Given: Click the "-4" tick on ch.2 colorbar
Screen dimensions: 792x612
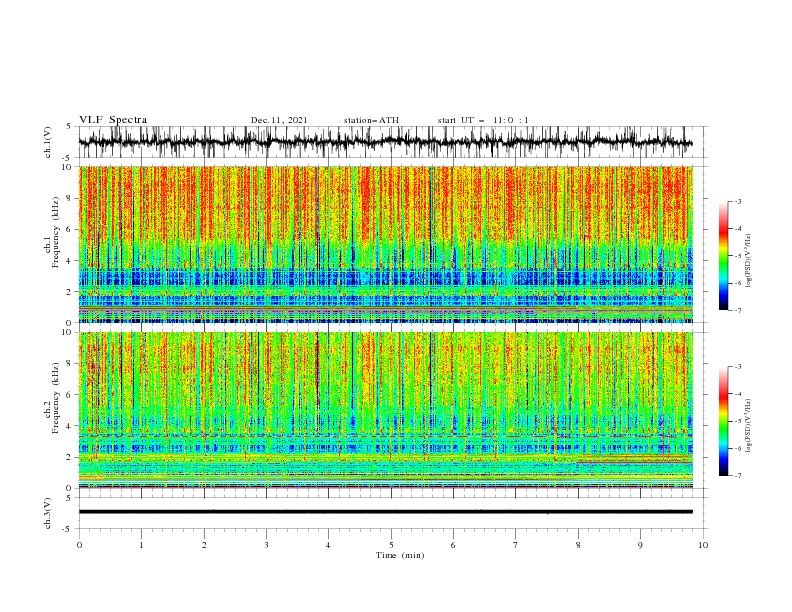Looking at the screenshot, I should point(738,394).
